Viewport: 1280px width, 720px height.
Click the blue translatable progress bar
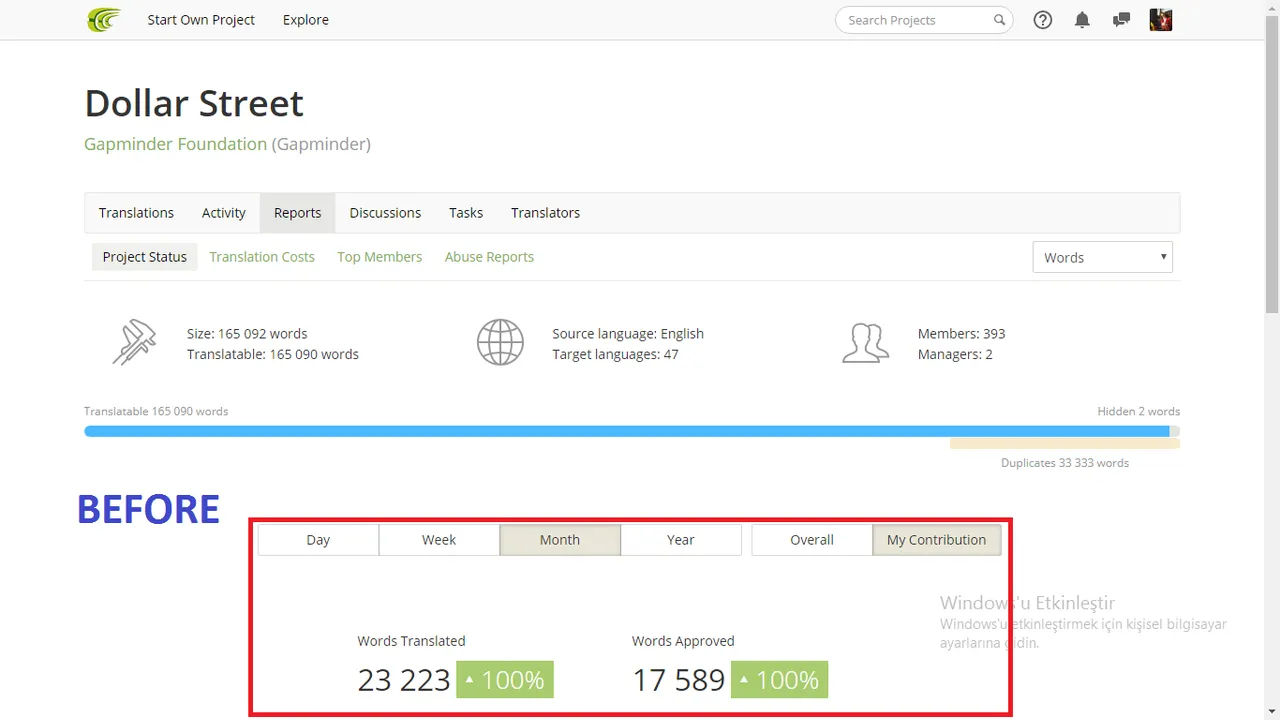tap(627, 431)
